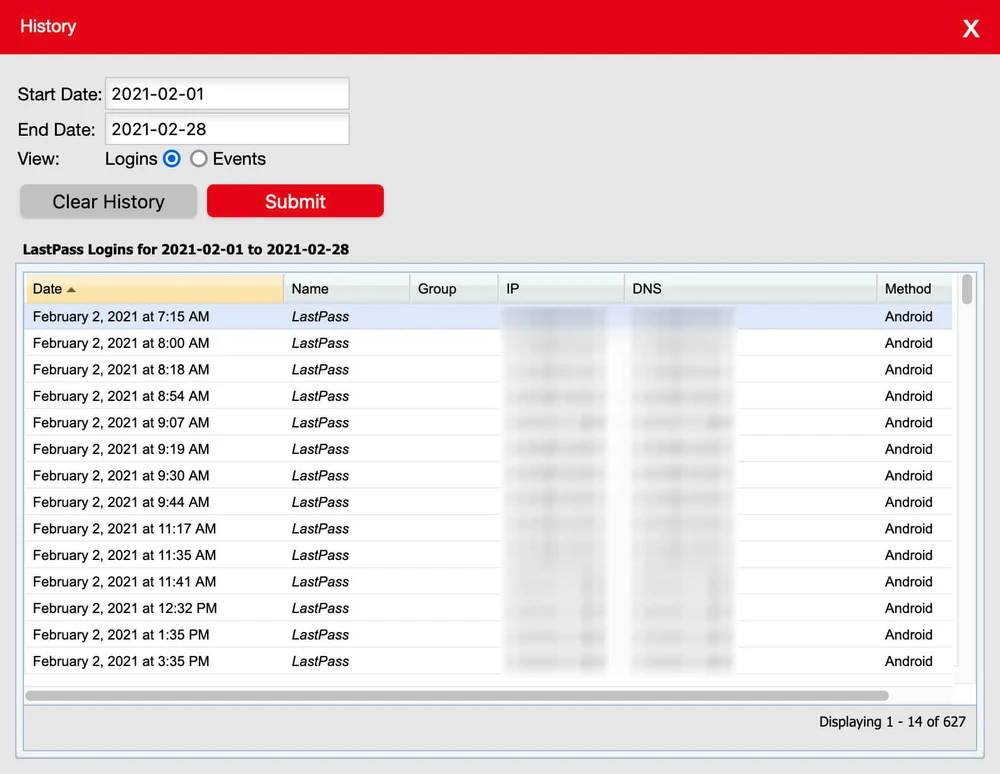Close the History dialog with X
The width and height of the screenshot is (1000, 774).
tap(970, 29)
